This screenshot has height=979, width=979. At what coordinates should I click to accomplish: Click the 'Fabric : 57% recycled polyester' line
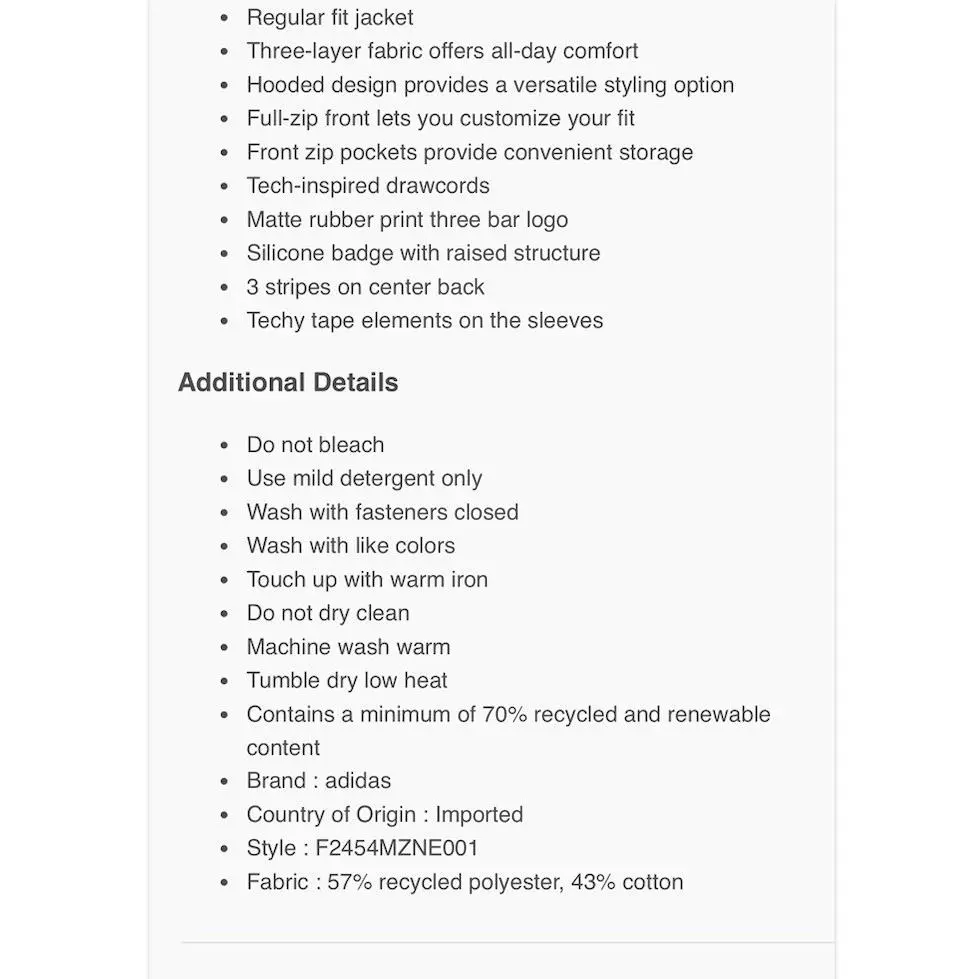click(x=465, y=882)
